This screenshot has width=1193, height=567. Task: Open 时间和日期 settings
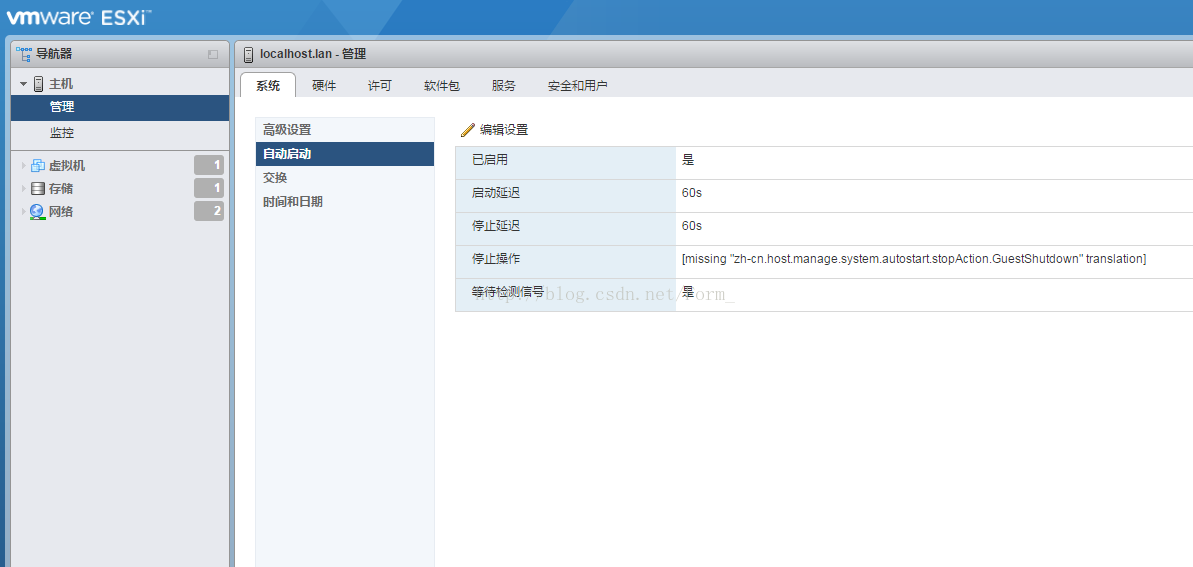[x=292, y=202]
